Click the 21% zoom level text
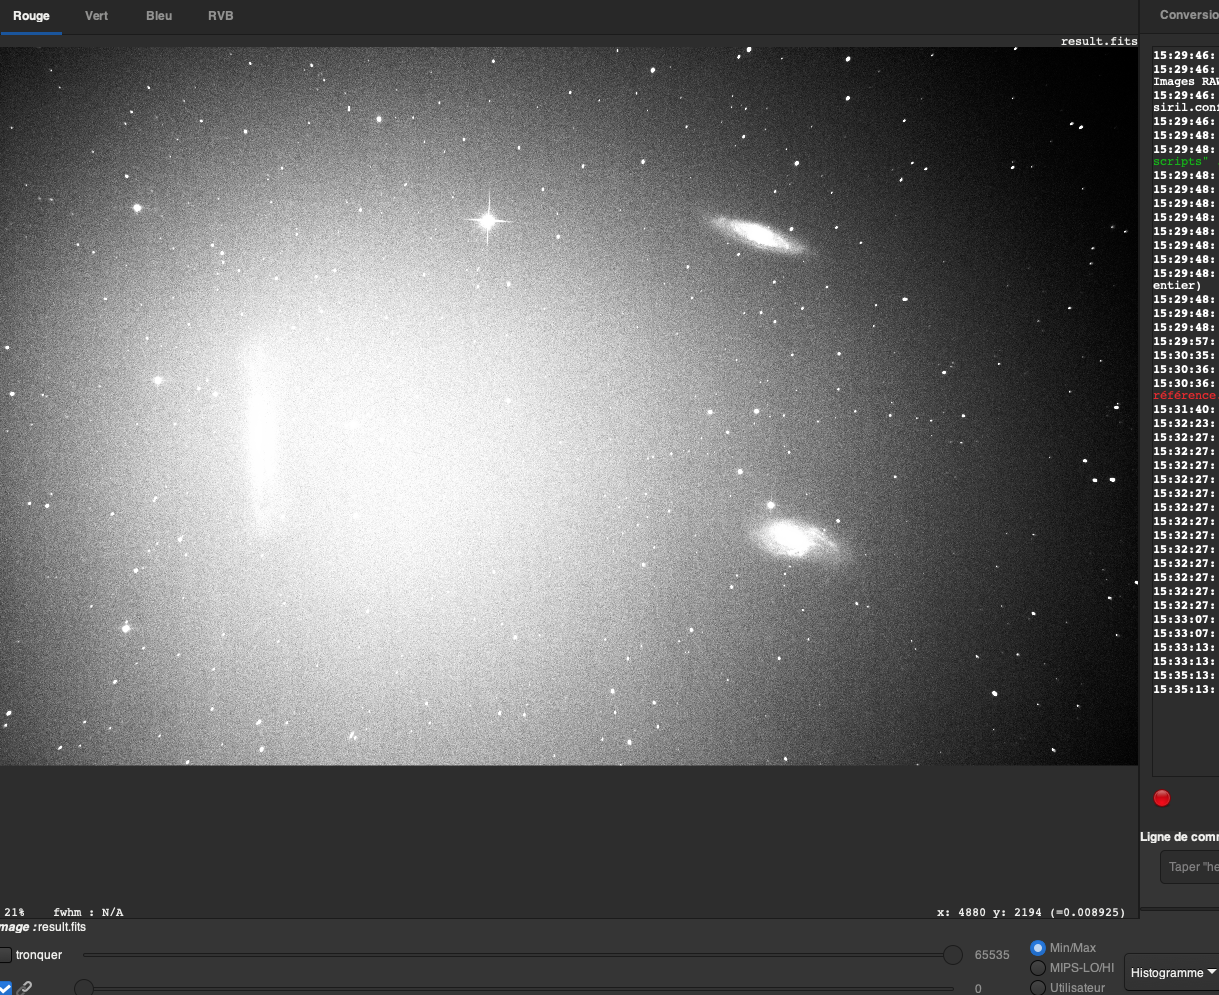 point(15,912)
